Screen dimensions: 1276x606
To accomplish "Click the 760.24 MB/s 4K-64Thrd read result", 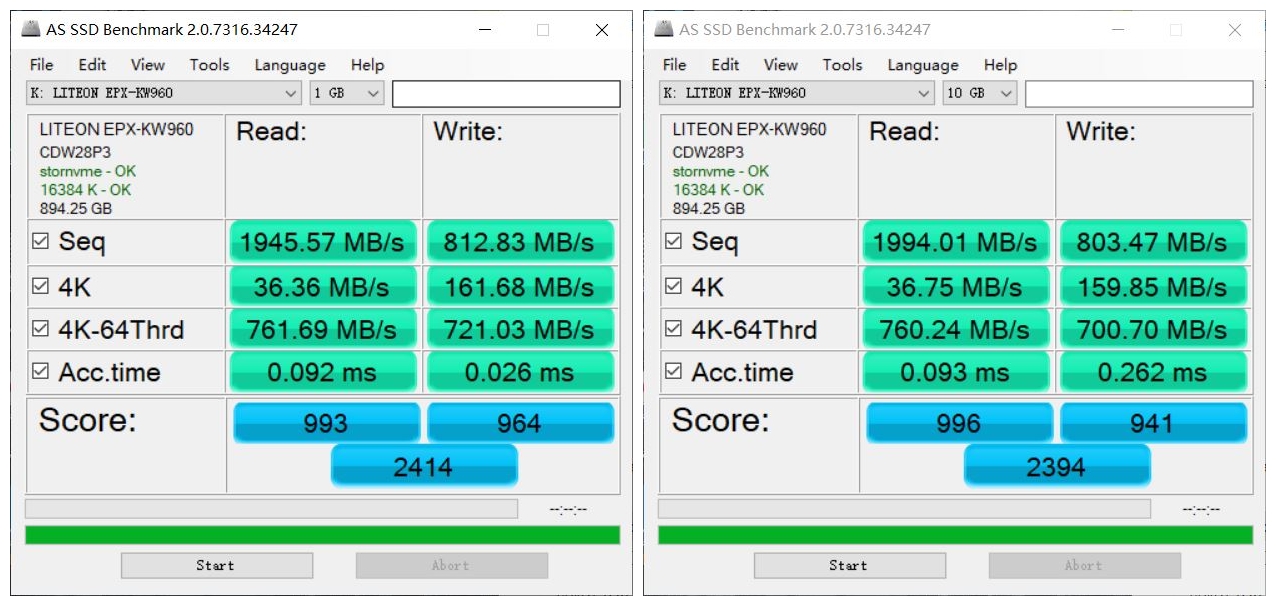I will [x=955, y=329].
